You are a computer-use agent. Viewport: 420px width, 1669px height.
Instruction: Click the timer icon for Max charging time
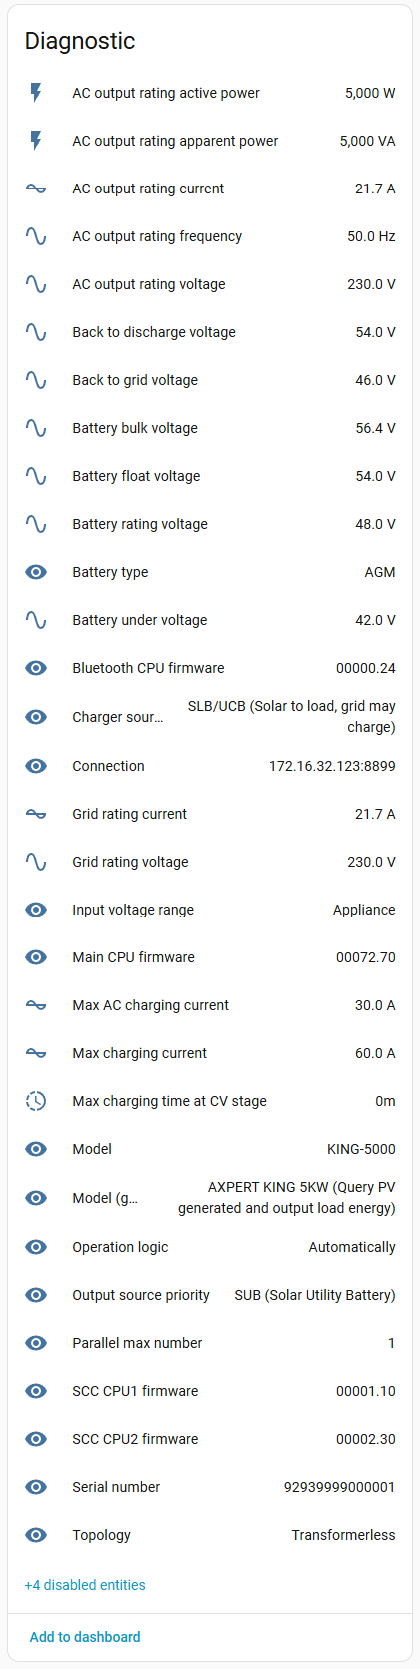pyautogui.click(x=36, y=1101)
